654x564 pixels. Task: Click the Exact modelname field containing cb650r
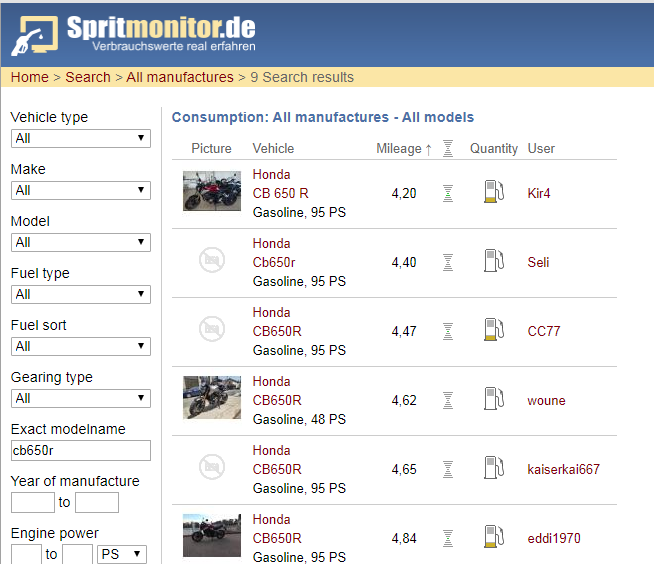click(x=81, y=451)
